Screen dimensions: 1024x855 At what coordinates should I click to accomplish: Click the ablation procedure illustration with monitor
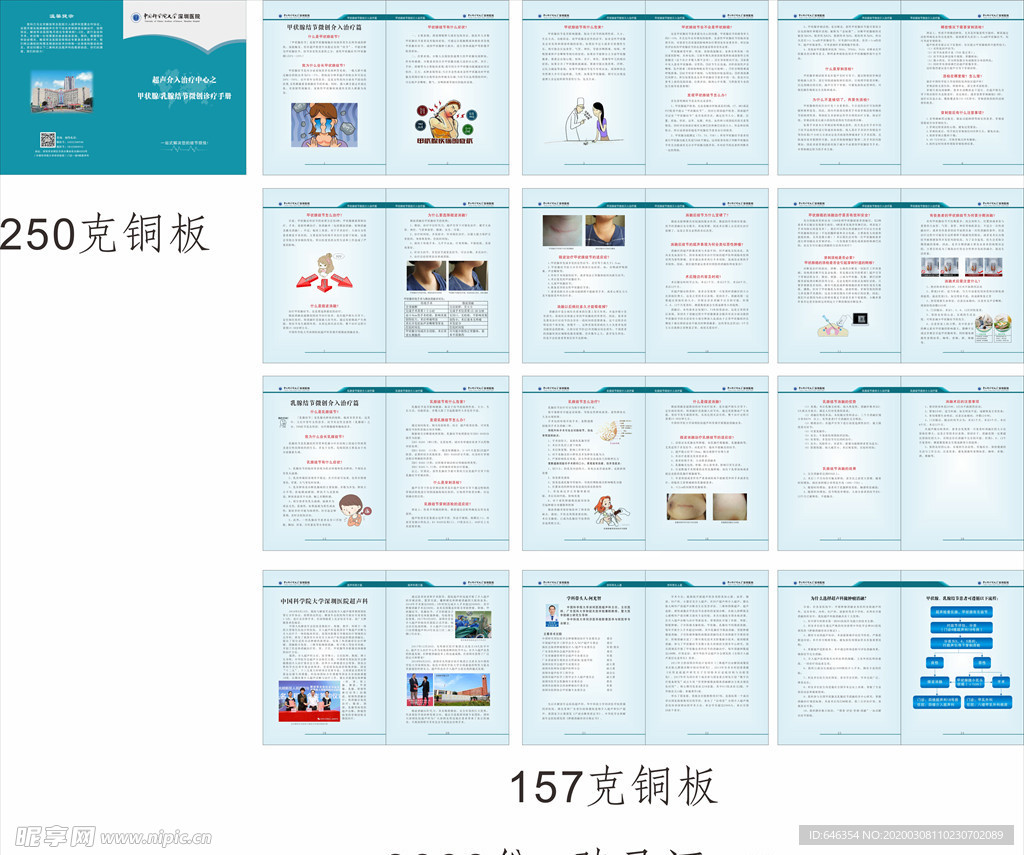pos(843,324)
